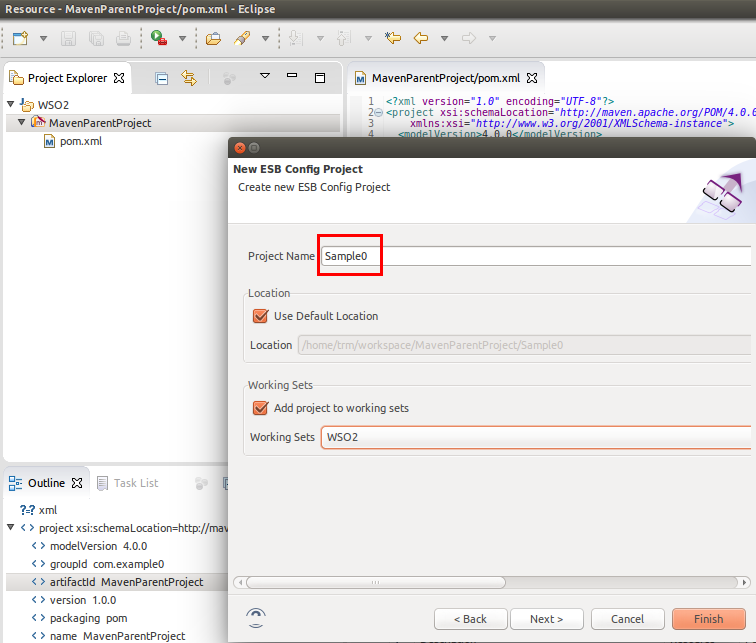Click the Open folder toolbar icon
756x643 pixels.
(x=213, y=39)
